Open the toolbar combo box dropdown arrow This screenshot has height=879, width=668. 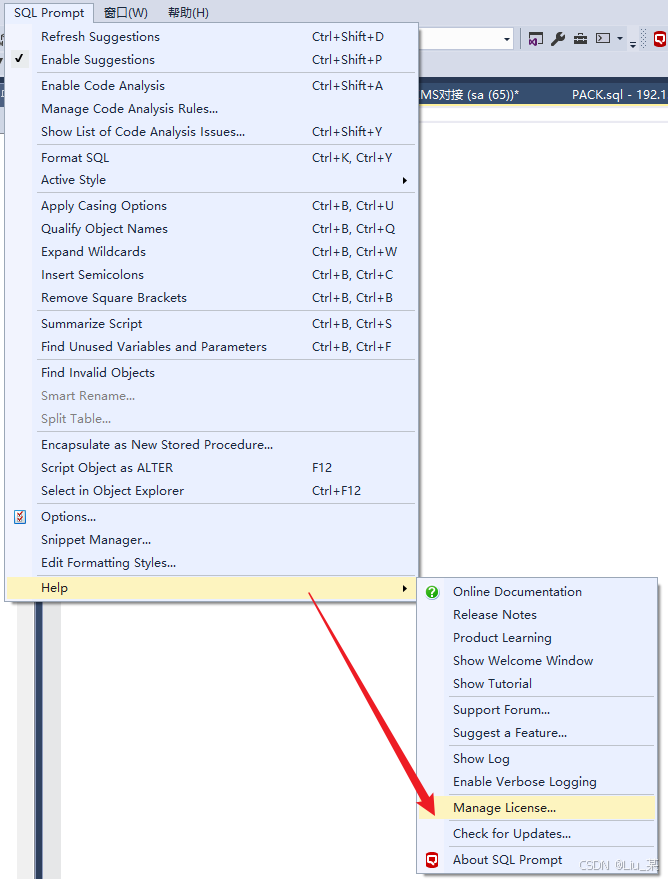click(x=507, y=40)
